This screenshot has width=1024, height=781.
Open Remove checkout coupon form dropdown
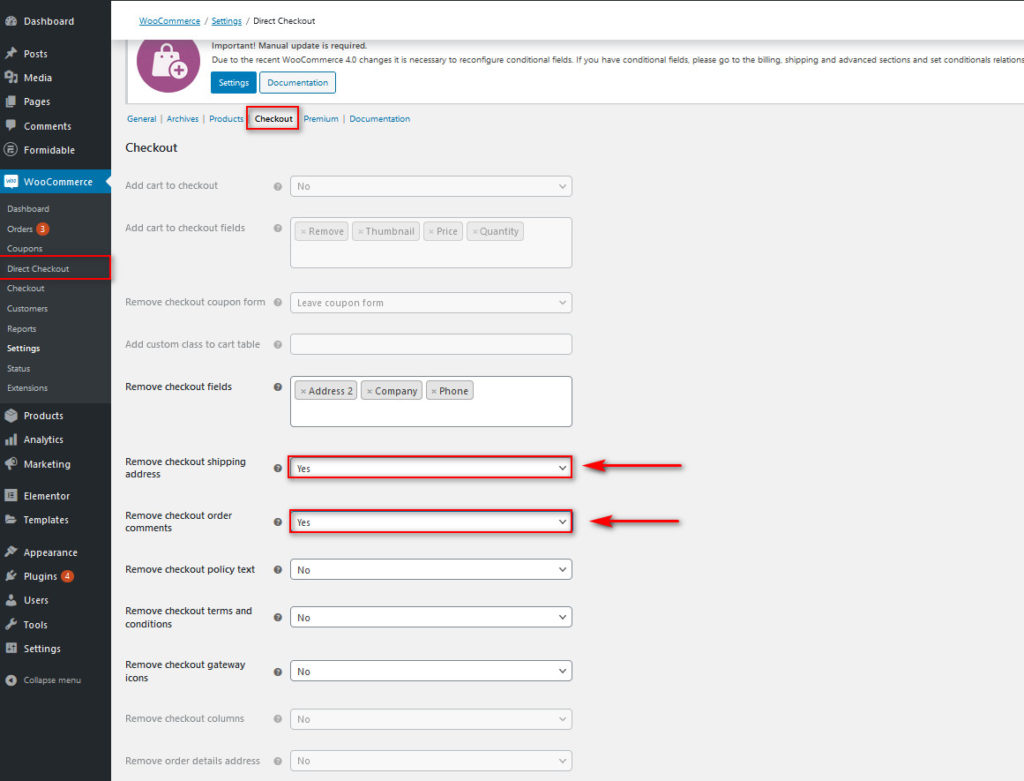tap(431, 302)
